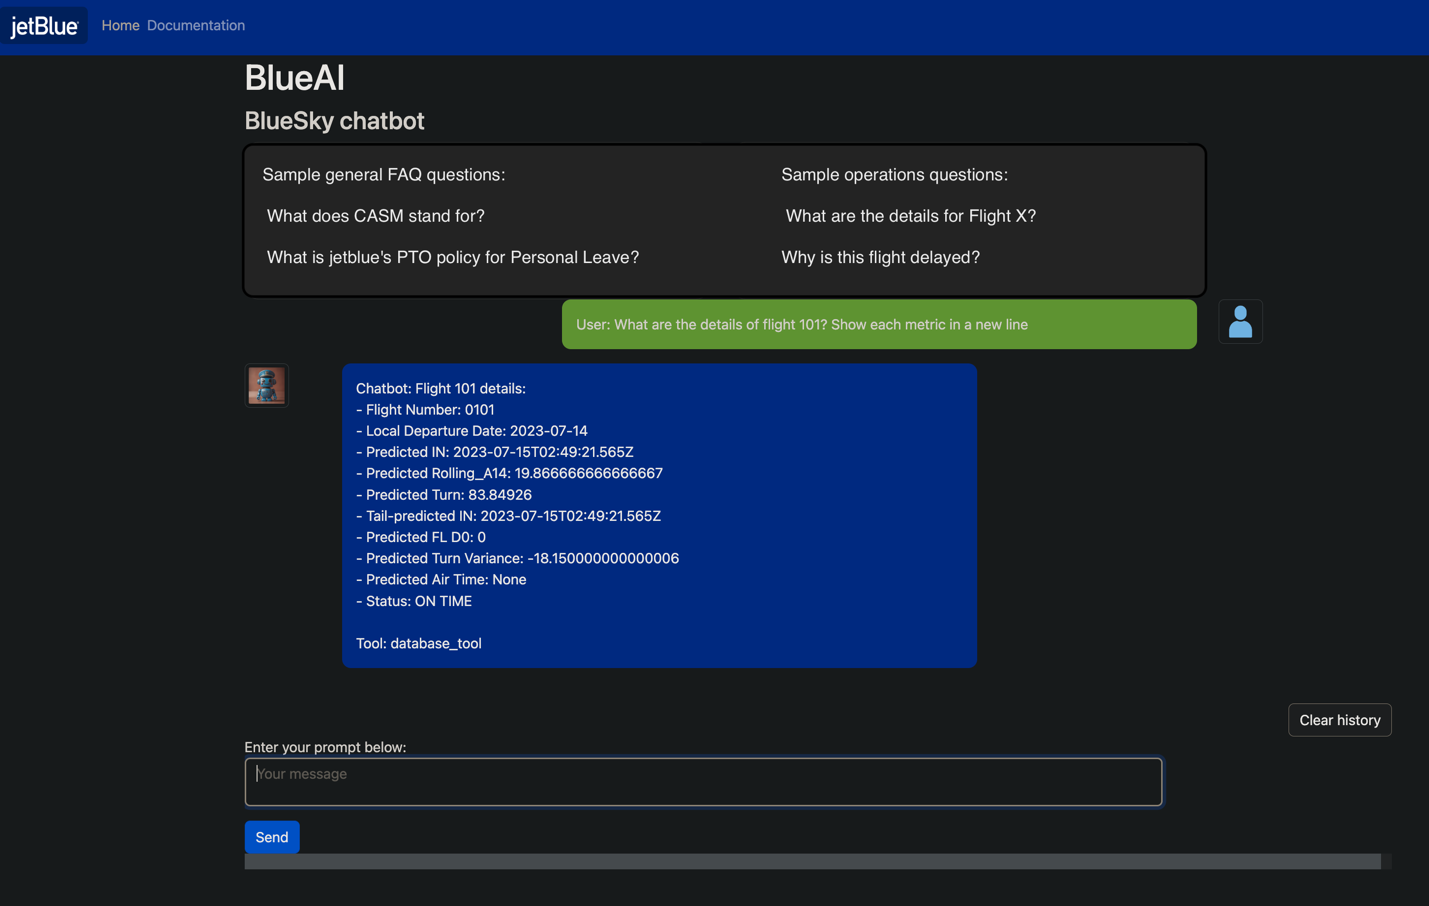Click the 'Tail-predicted IN' line
Viewport: 1429px width, 906px height.
(x=509, y=516)
